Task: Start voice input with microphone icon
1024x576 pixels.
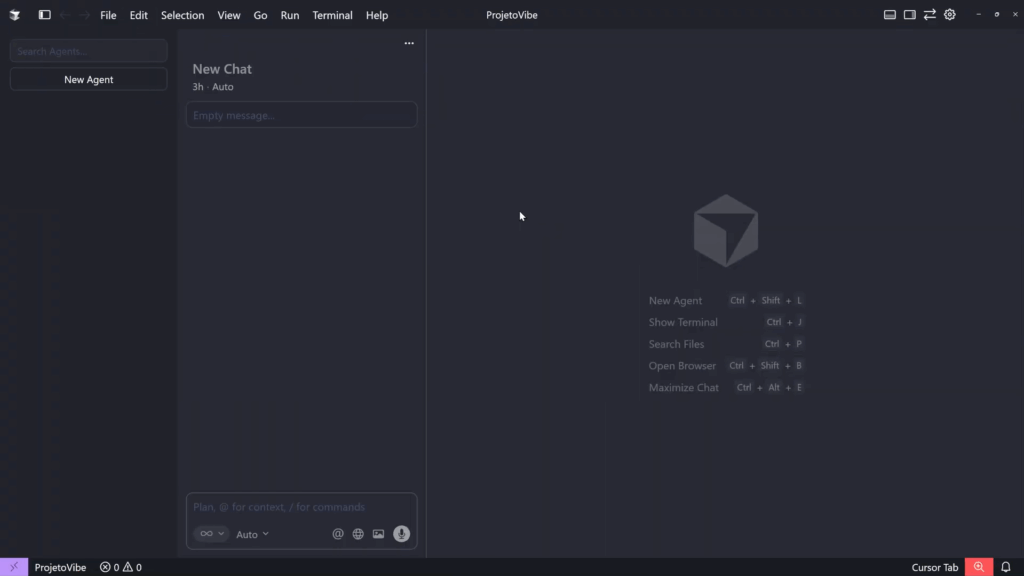Action: pos(402,534)
